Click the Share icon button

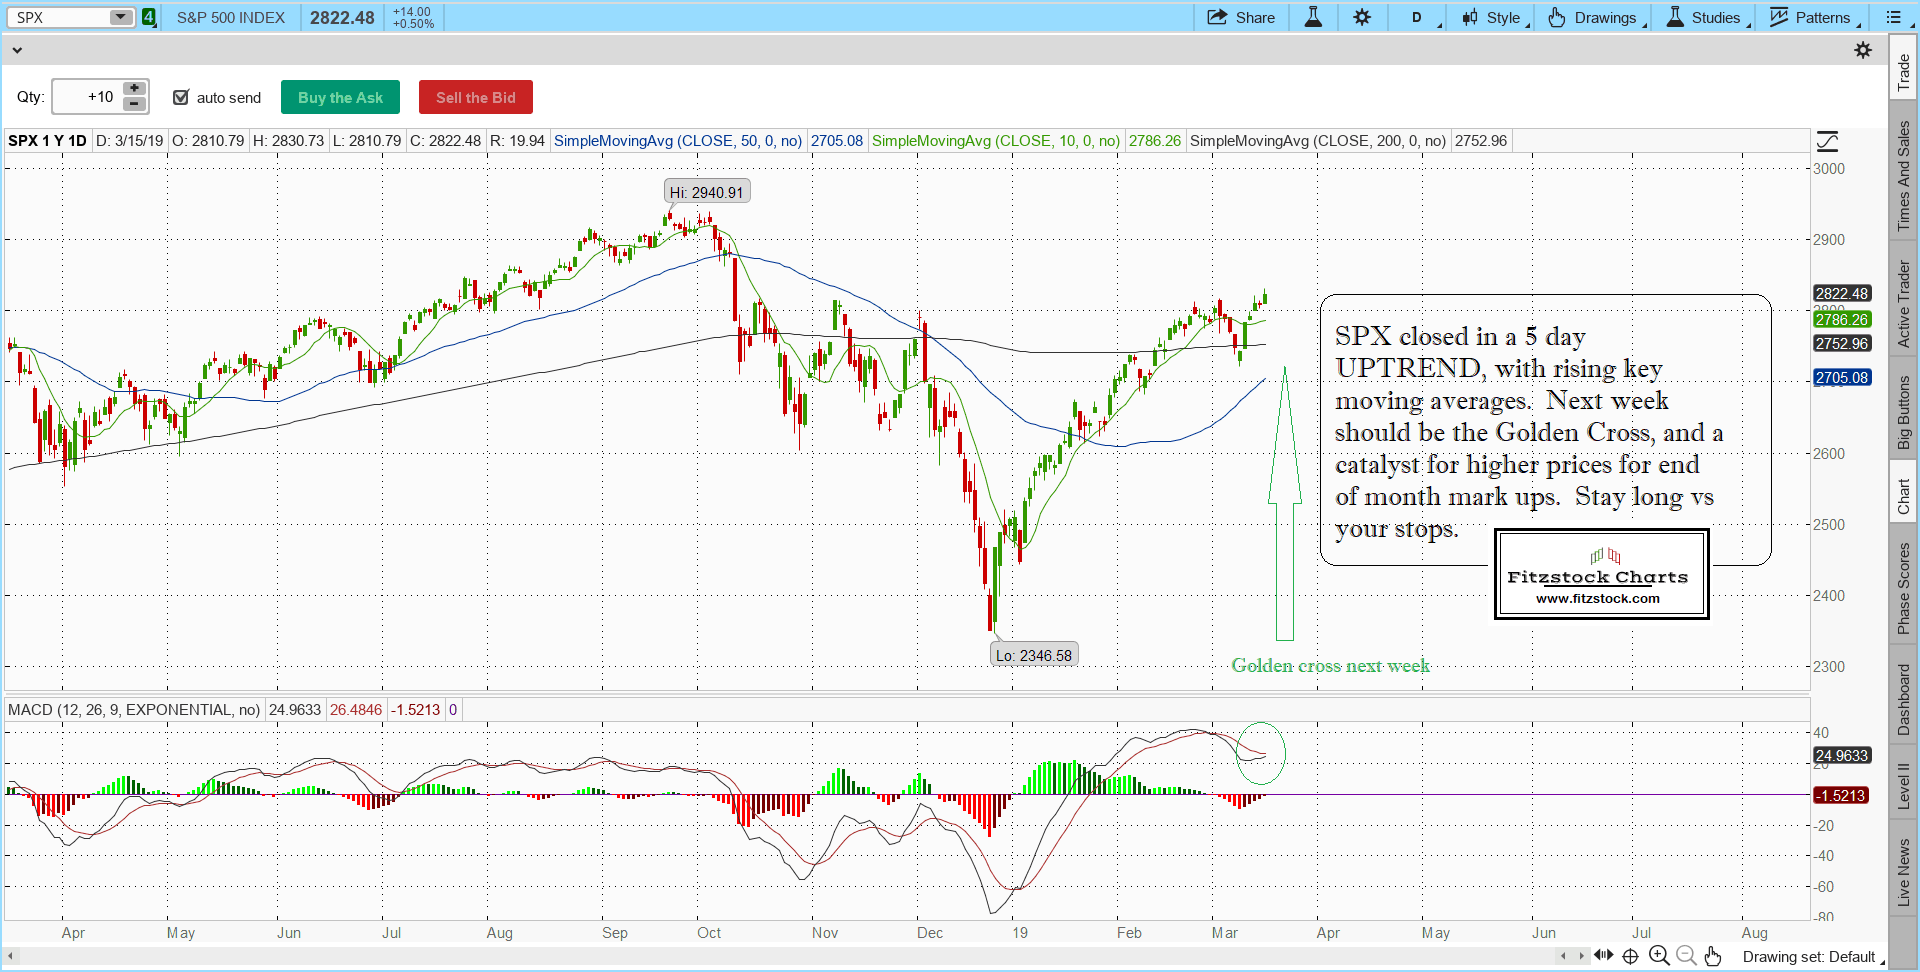tap(1240, 17)
